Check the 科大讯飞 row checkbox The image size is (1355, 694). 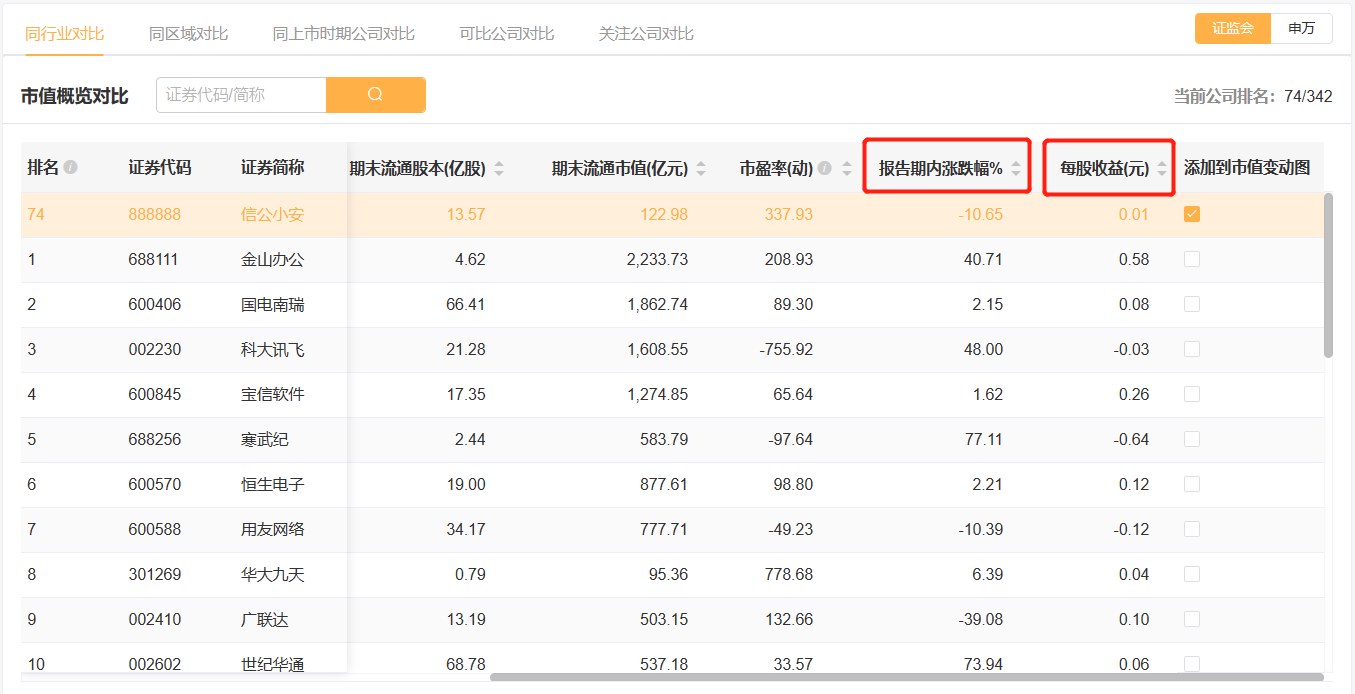click(x=1192, y=349)
